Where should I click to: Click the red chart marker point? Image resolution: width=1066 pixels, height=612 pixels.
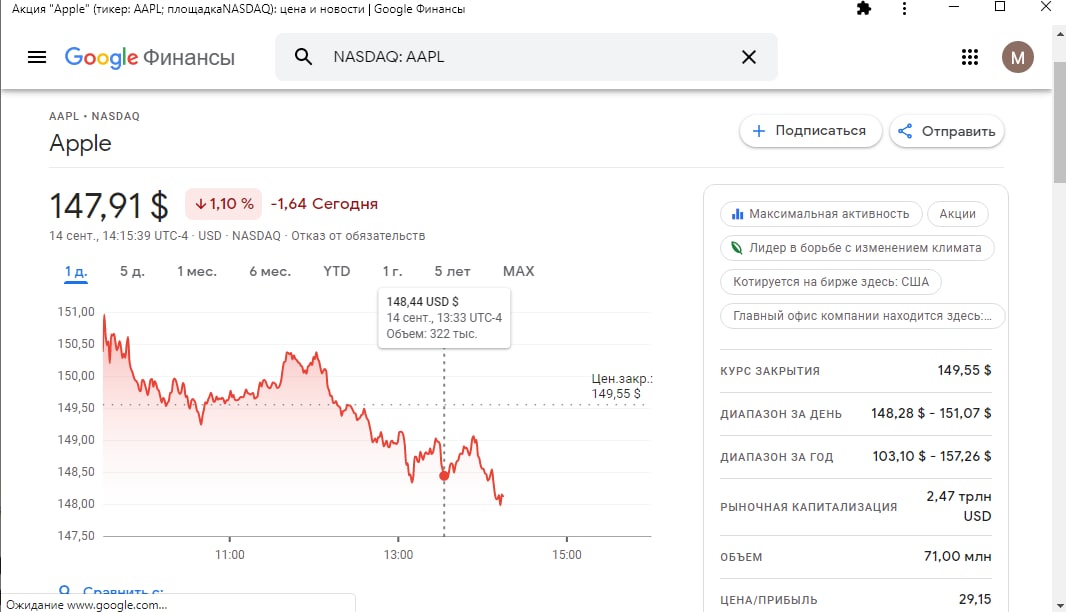[444, 476]
